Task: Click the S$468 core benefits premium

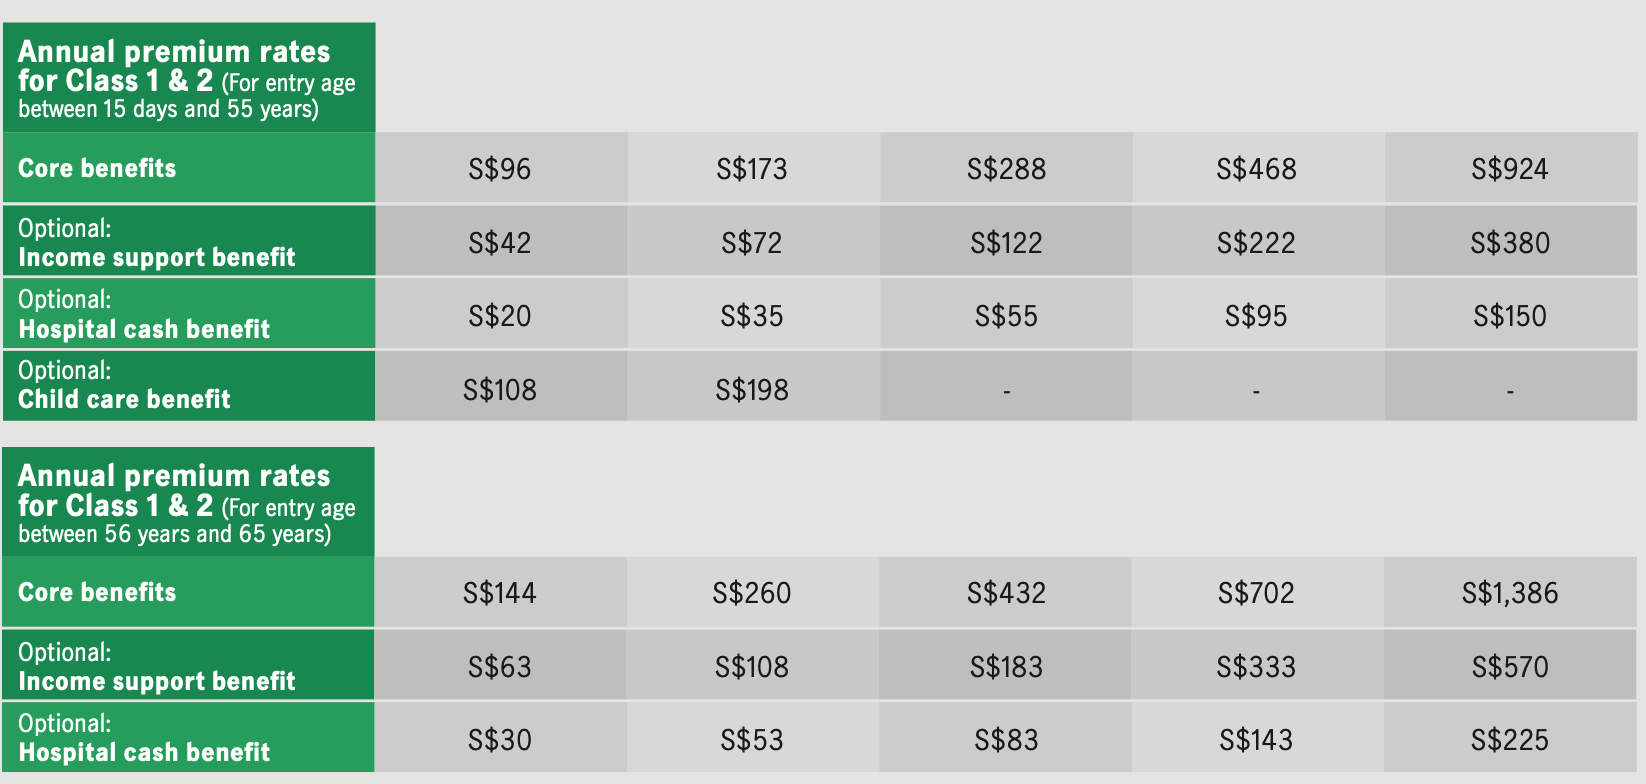Action: point(1256,169)
